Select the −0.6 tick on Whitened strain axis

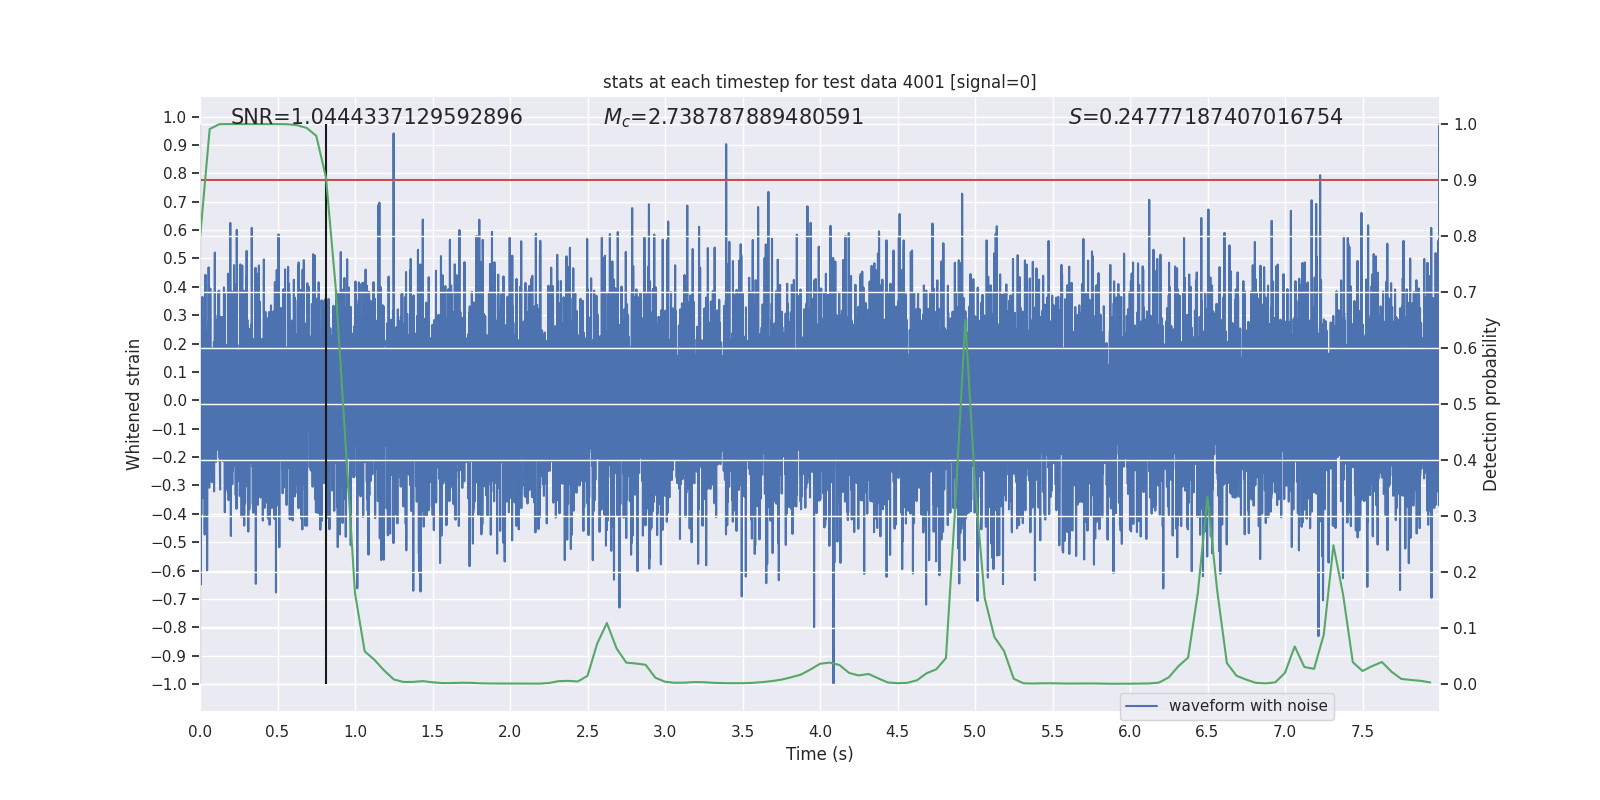[169, 571]
